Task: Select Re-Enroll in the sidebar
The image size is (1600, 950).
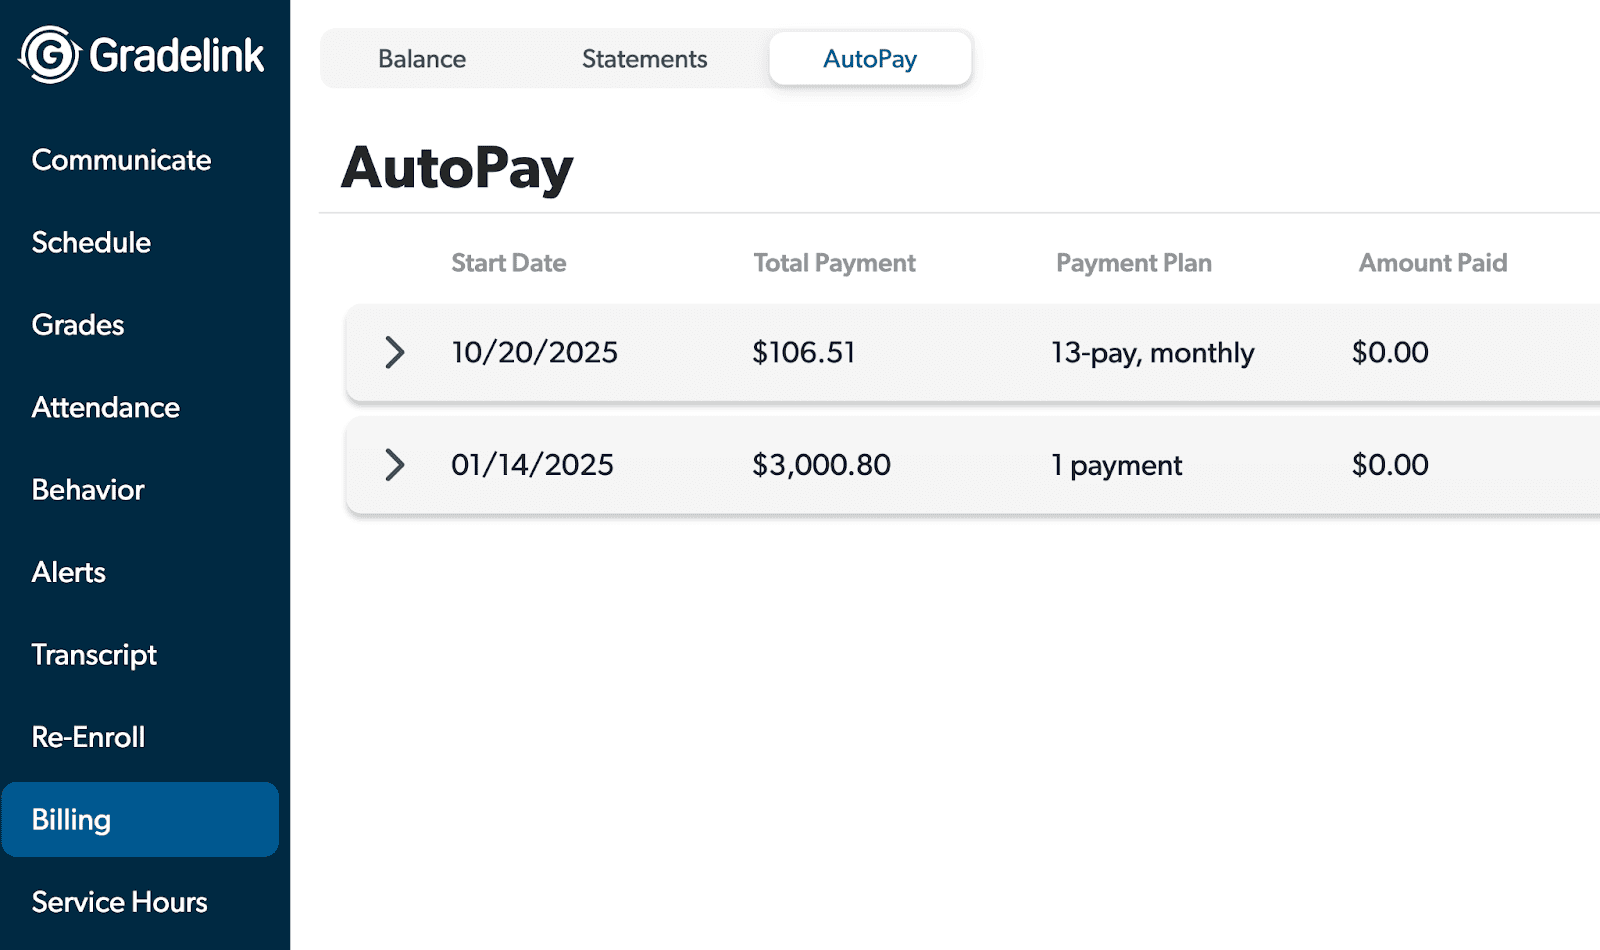Action: tap(90, 737)
